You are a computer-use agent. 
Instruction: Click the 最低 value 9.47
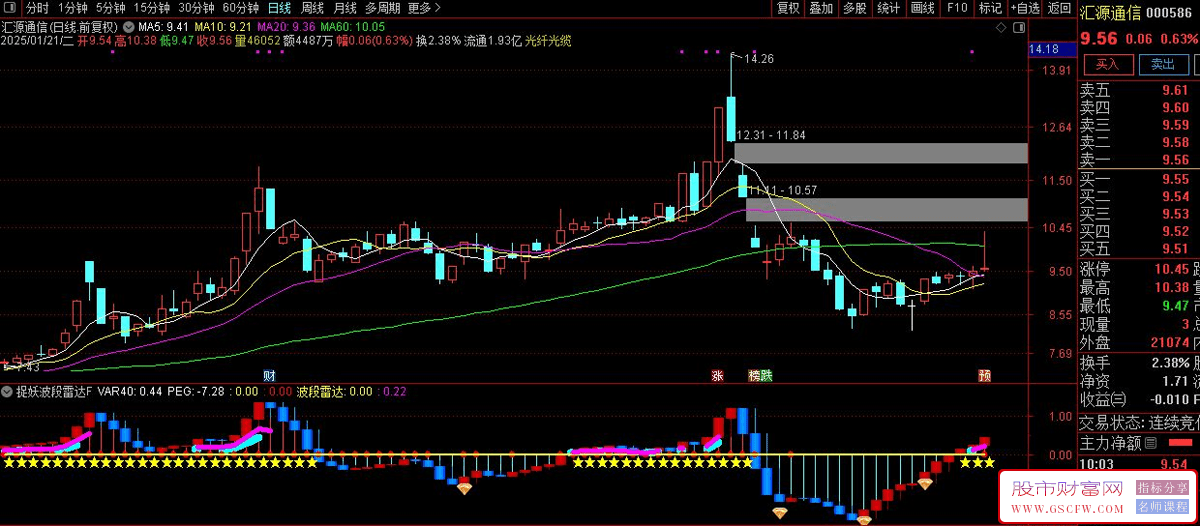[1174, 306]
